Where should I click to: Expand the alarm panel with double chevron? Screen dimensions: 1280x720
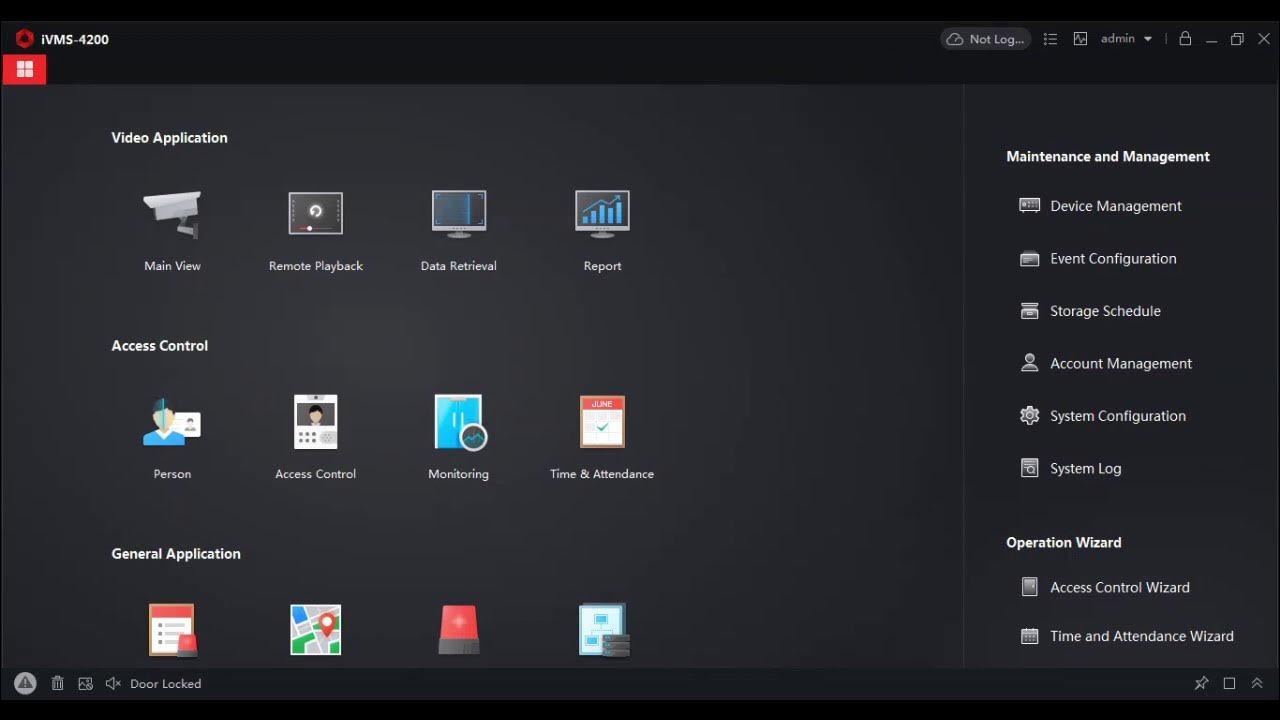tap(1257, 683)
